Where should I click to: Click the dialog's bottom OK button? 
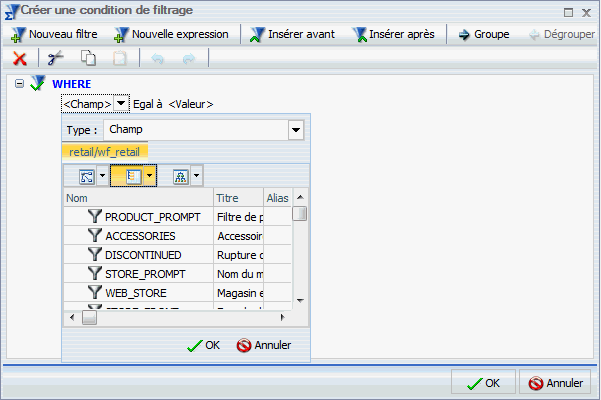(x=483, y=382)
